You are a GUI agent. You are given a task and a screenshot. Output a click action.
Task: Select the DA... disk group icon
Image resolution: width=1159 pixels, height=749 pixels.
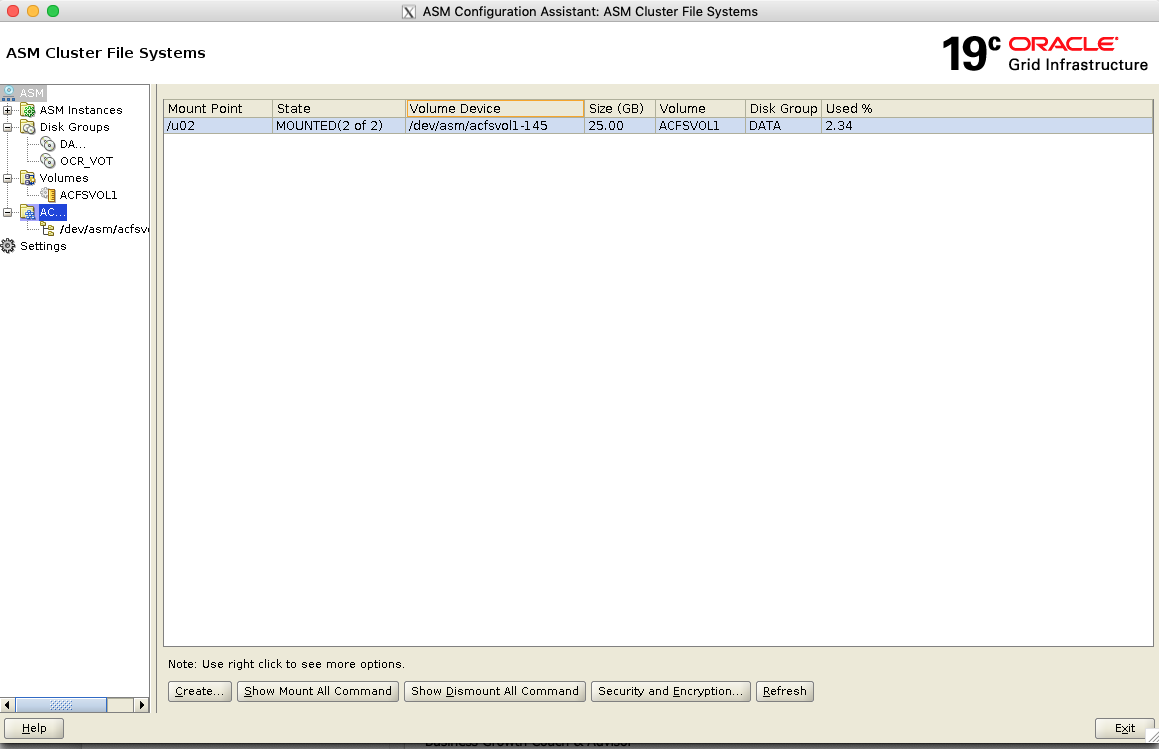click(48, 144)
